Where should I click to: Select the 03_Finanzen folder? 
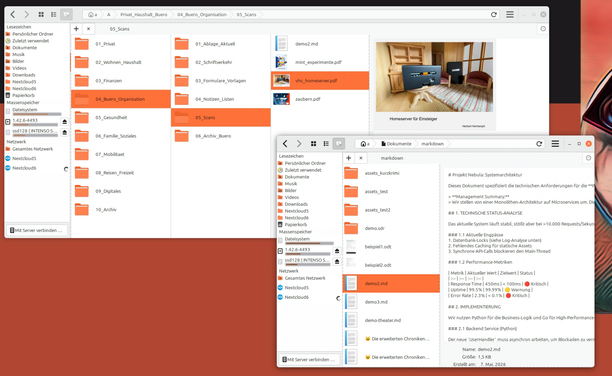coord(121,81)
